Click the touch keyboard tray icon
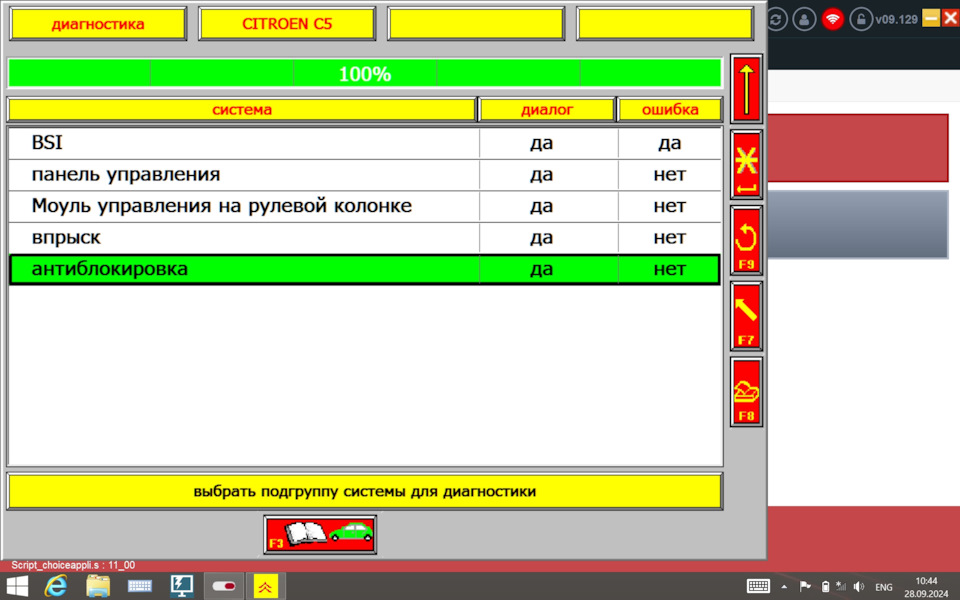Screen dimensions: 960x600 coord(759,587)
